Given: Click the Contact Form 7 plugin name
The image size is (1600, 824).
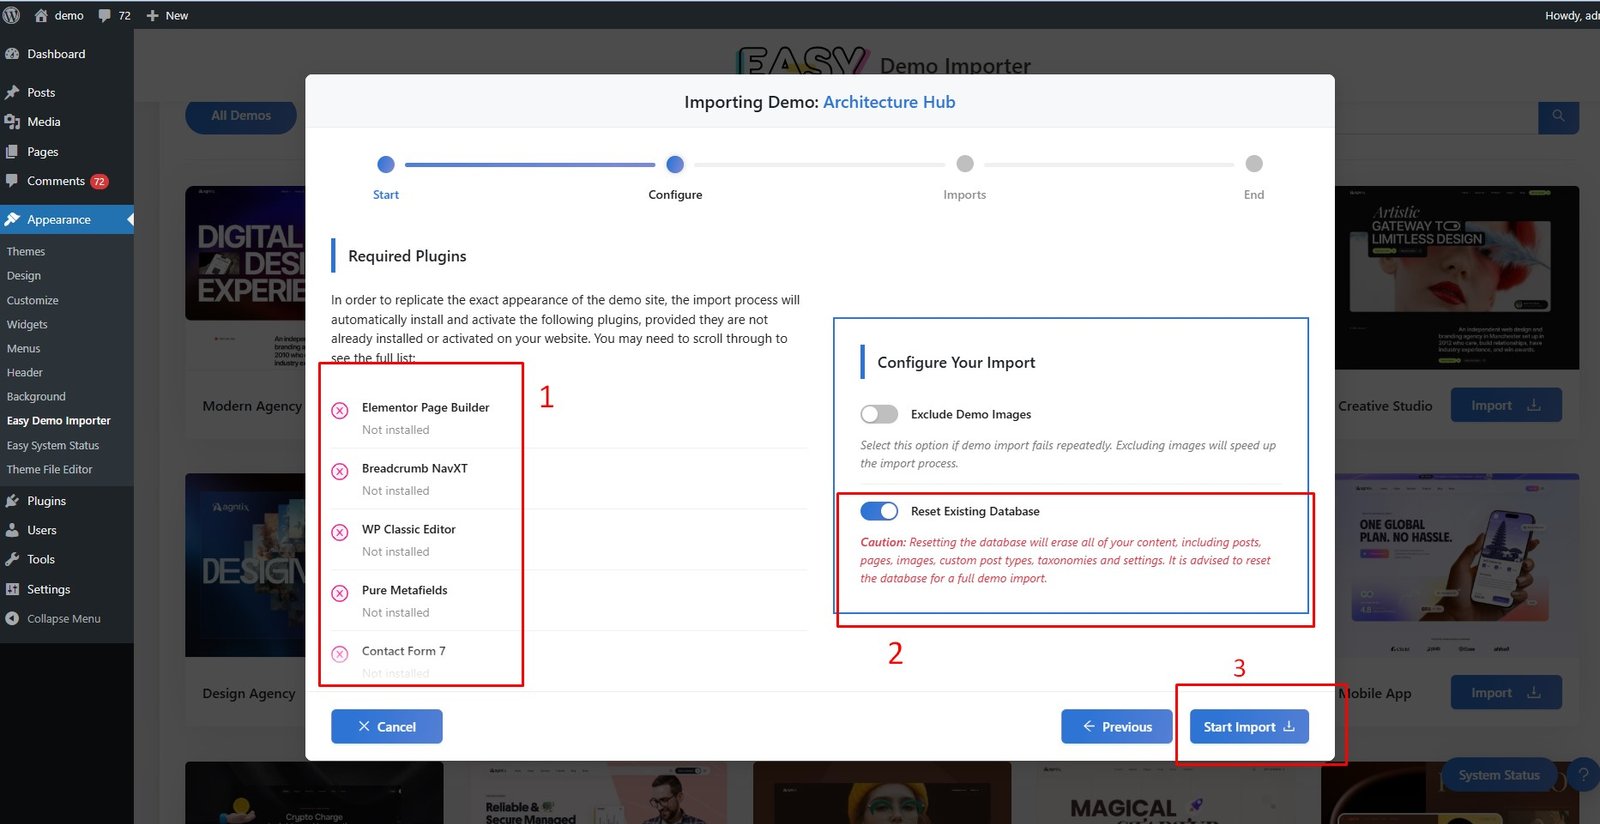Looking at the screenshot, I should [404, 651].
